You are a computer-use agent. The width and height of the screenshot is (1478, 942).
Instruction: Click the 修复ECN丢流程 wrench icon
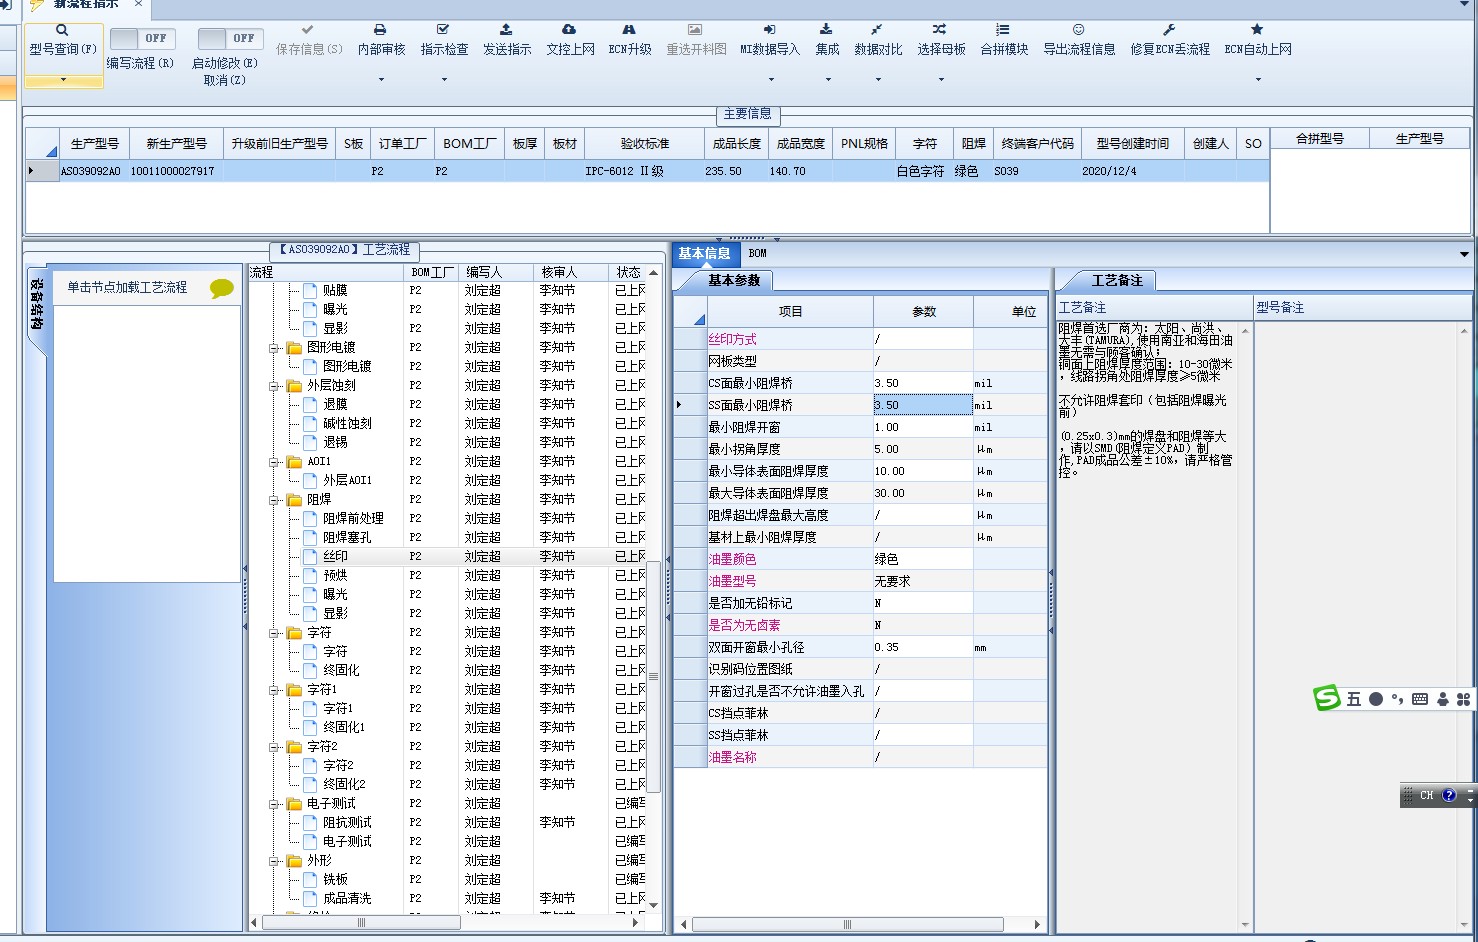pos(1169,30)
